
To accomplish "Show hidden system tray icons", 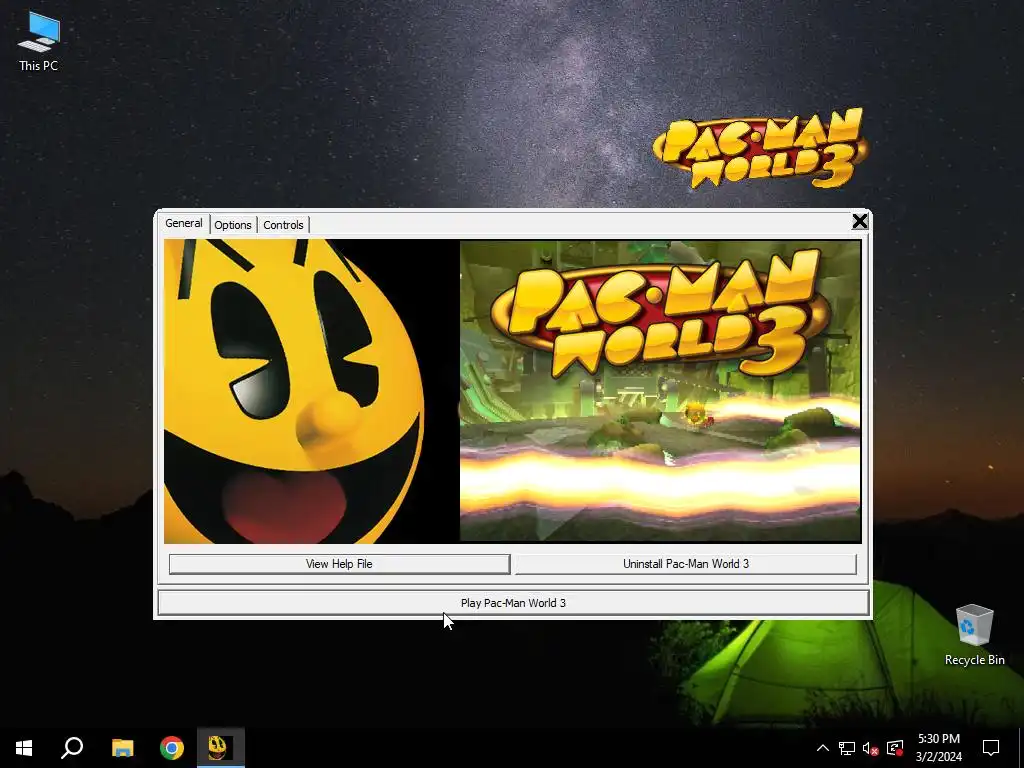I will tap(823, 748).
